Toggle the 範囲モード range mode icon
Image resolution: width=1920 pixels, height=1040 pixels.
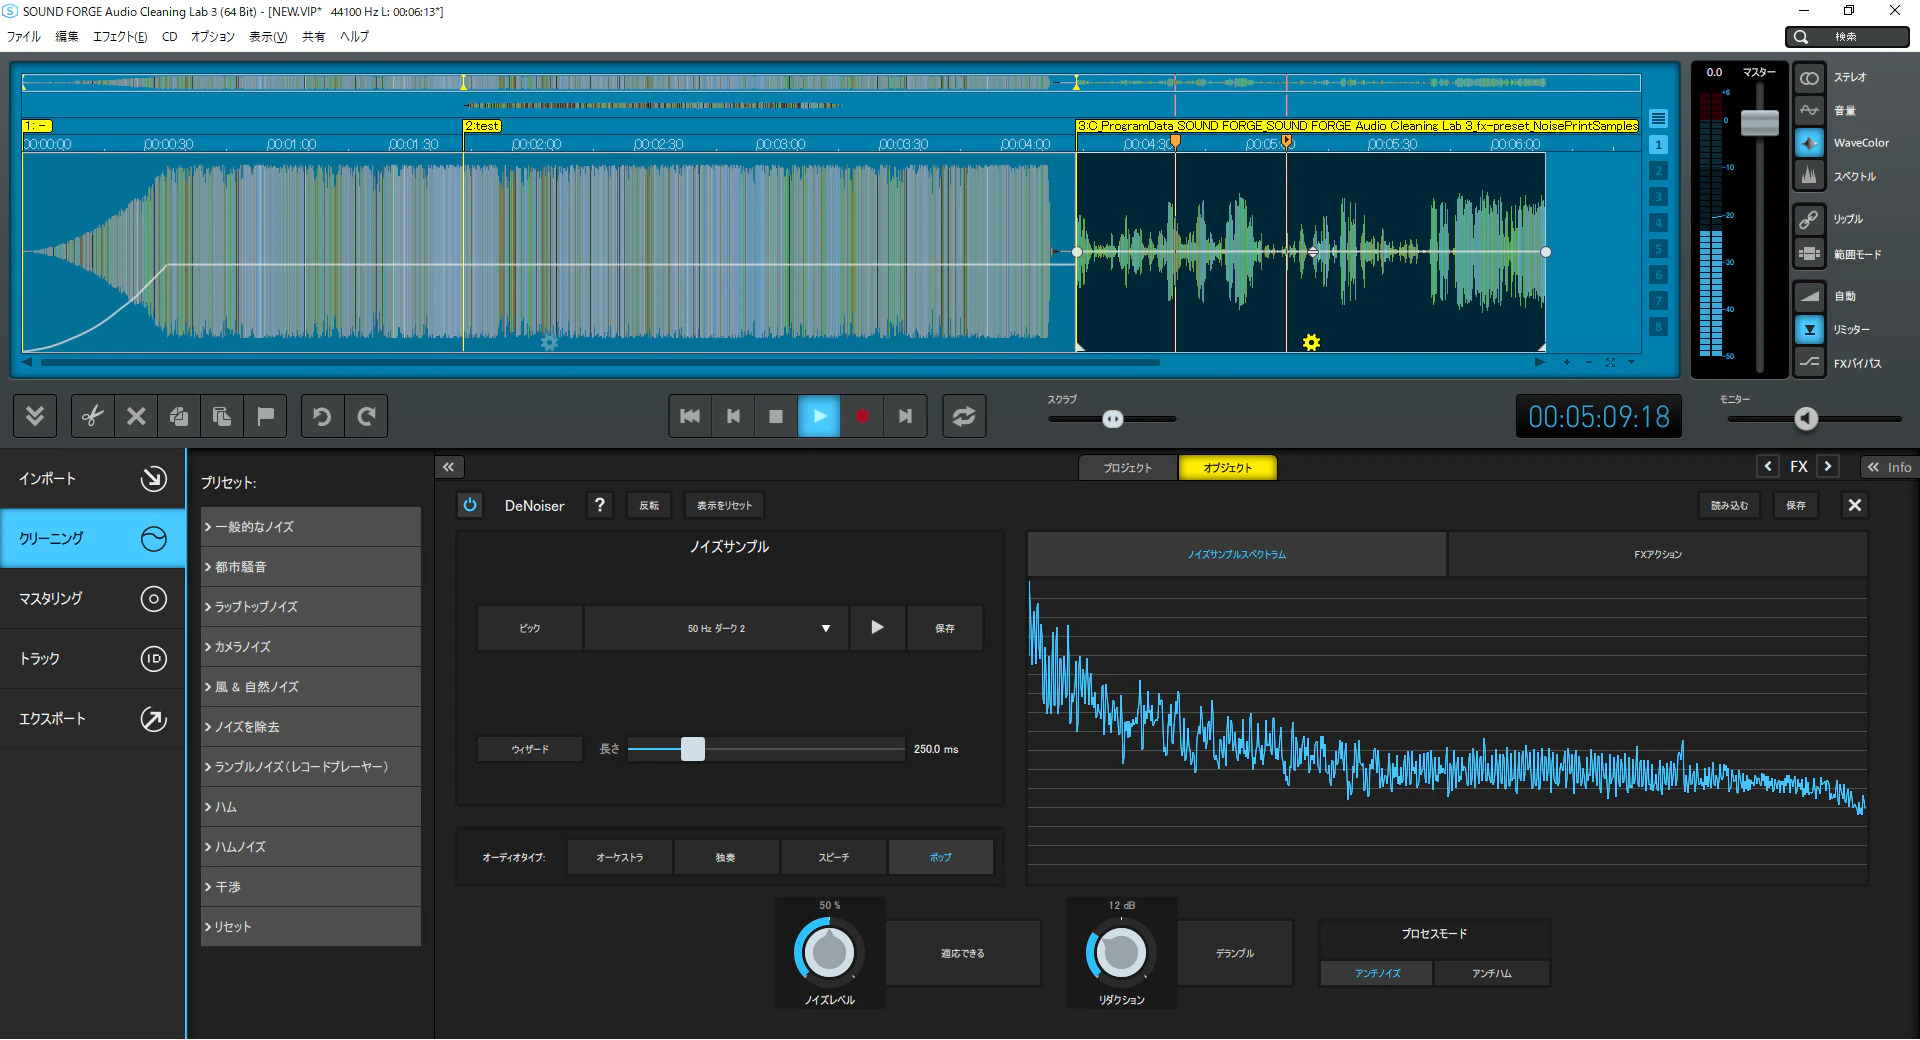(1809, 254)
